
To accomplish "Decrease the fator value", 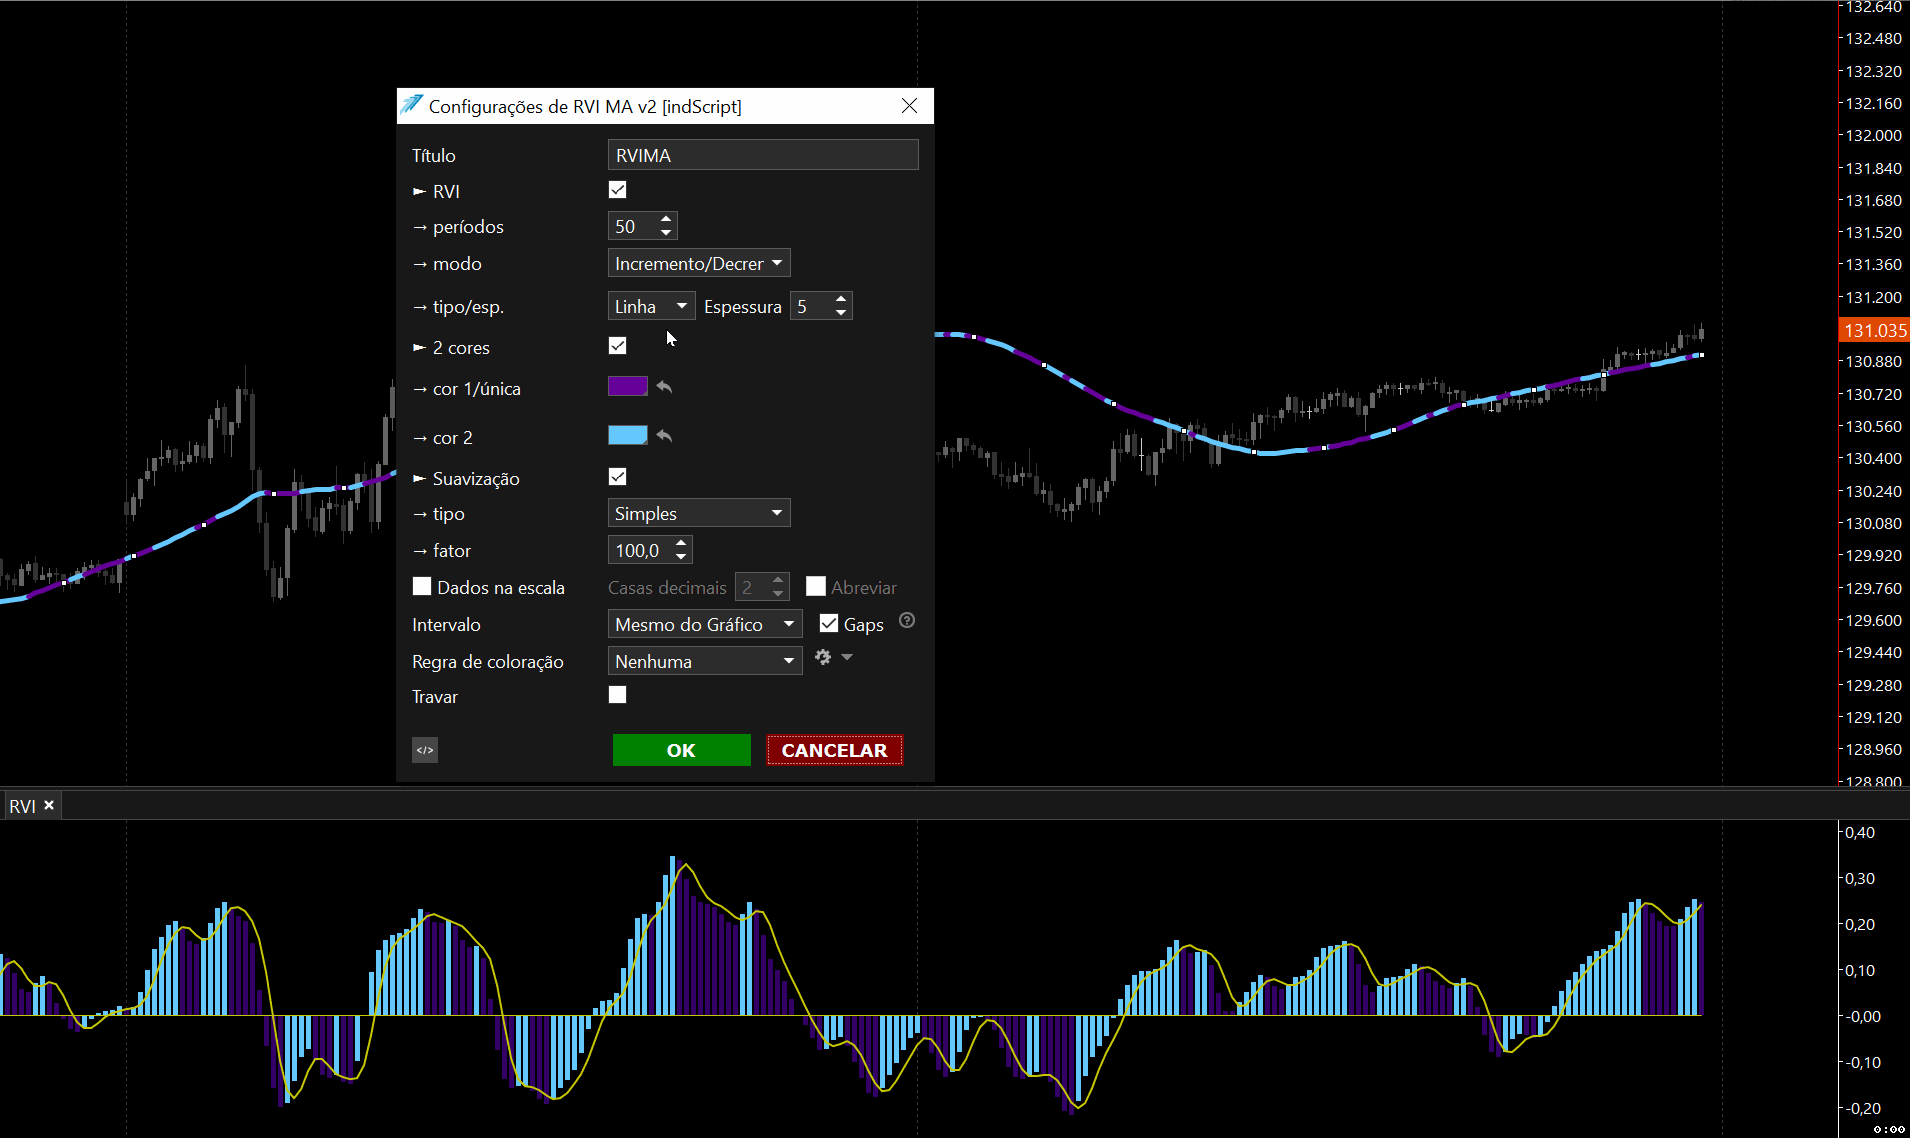I will pos(681,557).
